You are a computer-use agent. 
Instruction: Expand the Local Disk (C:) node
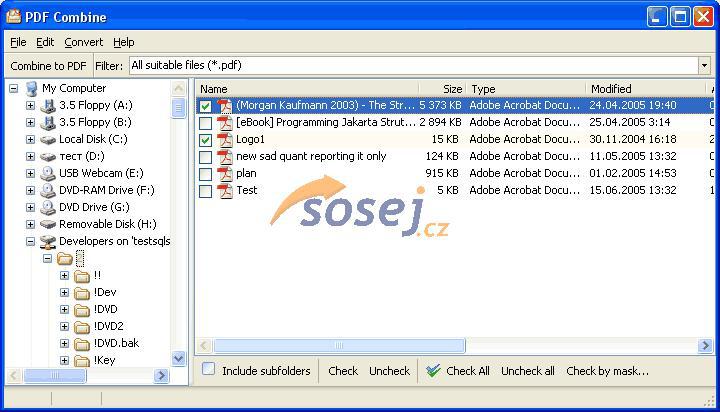[30, 140]
